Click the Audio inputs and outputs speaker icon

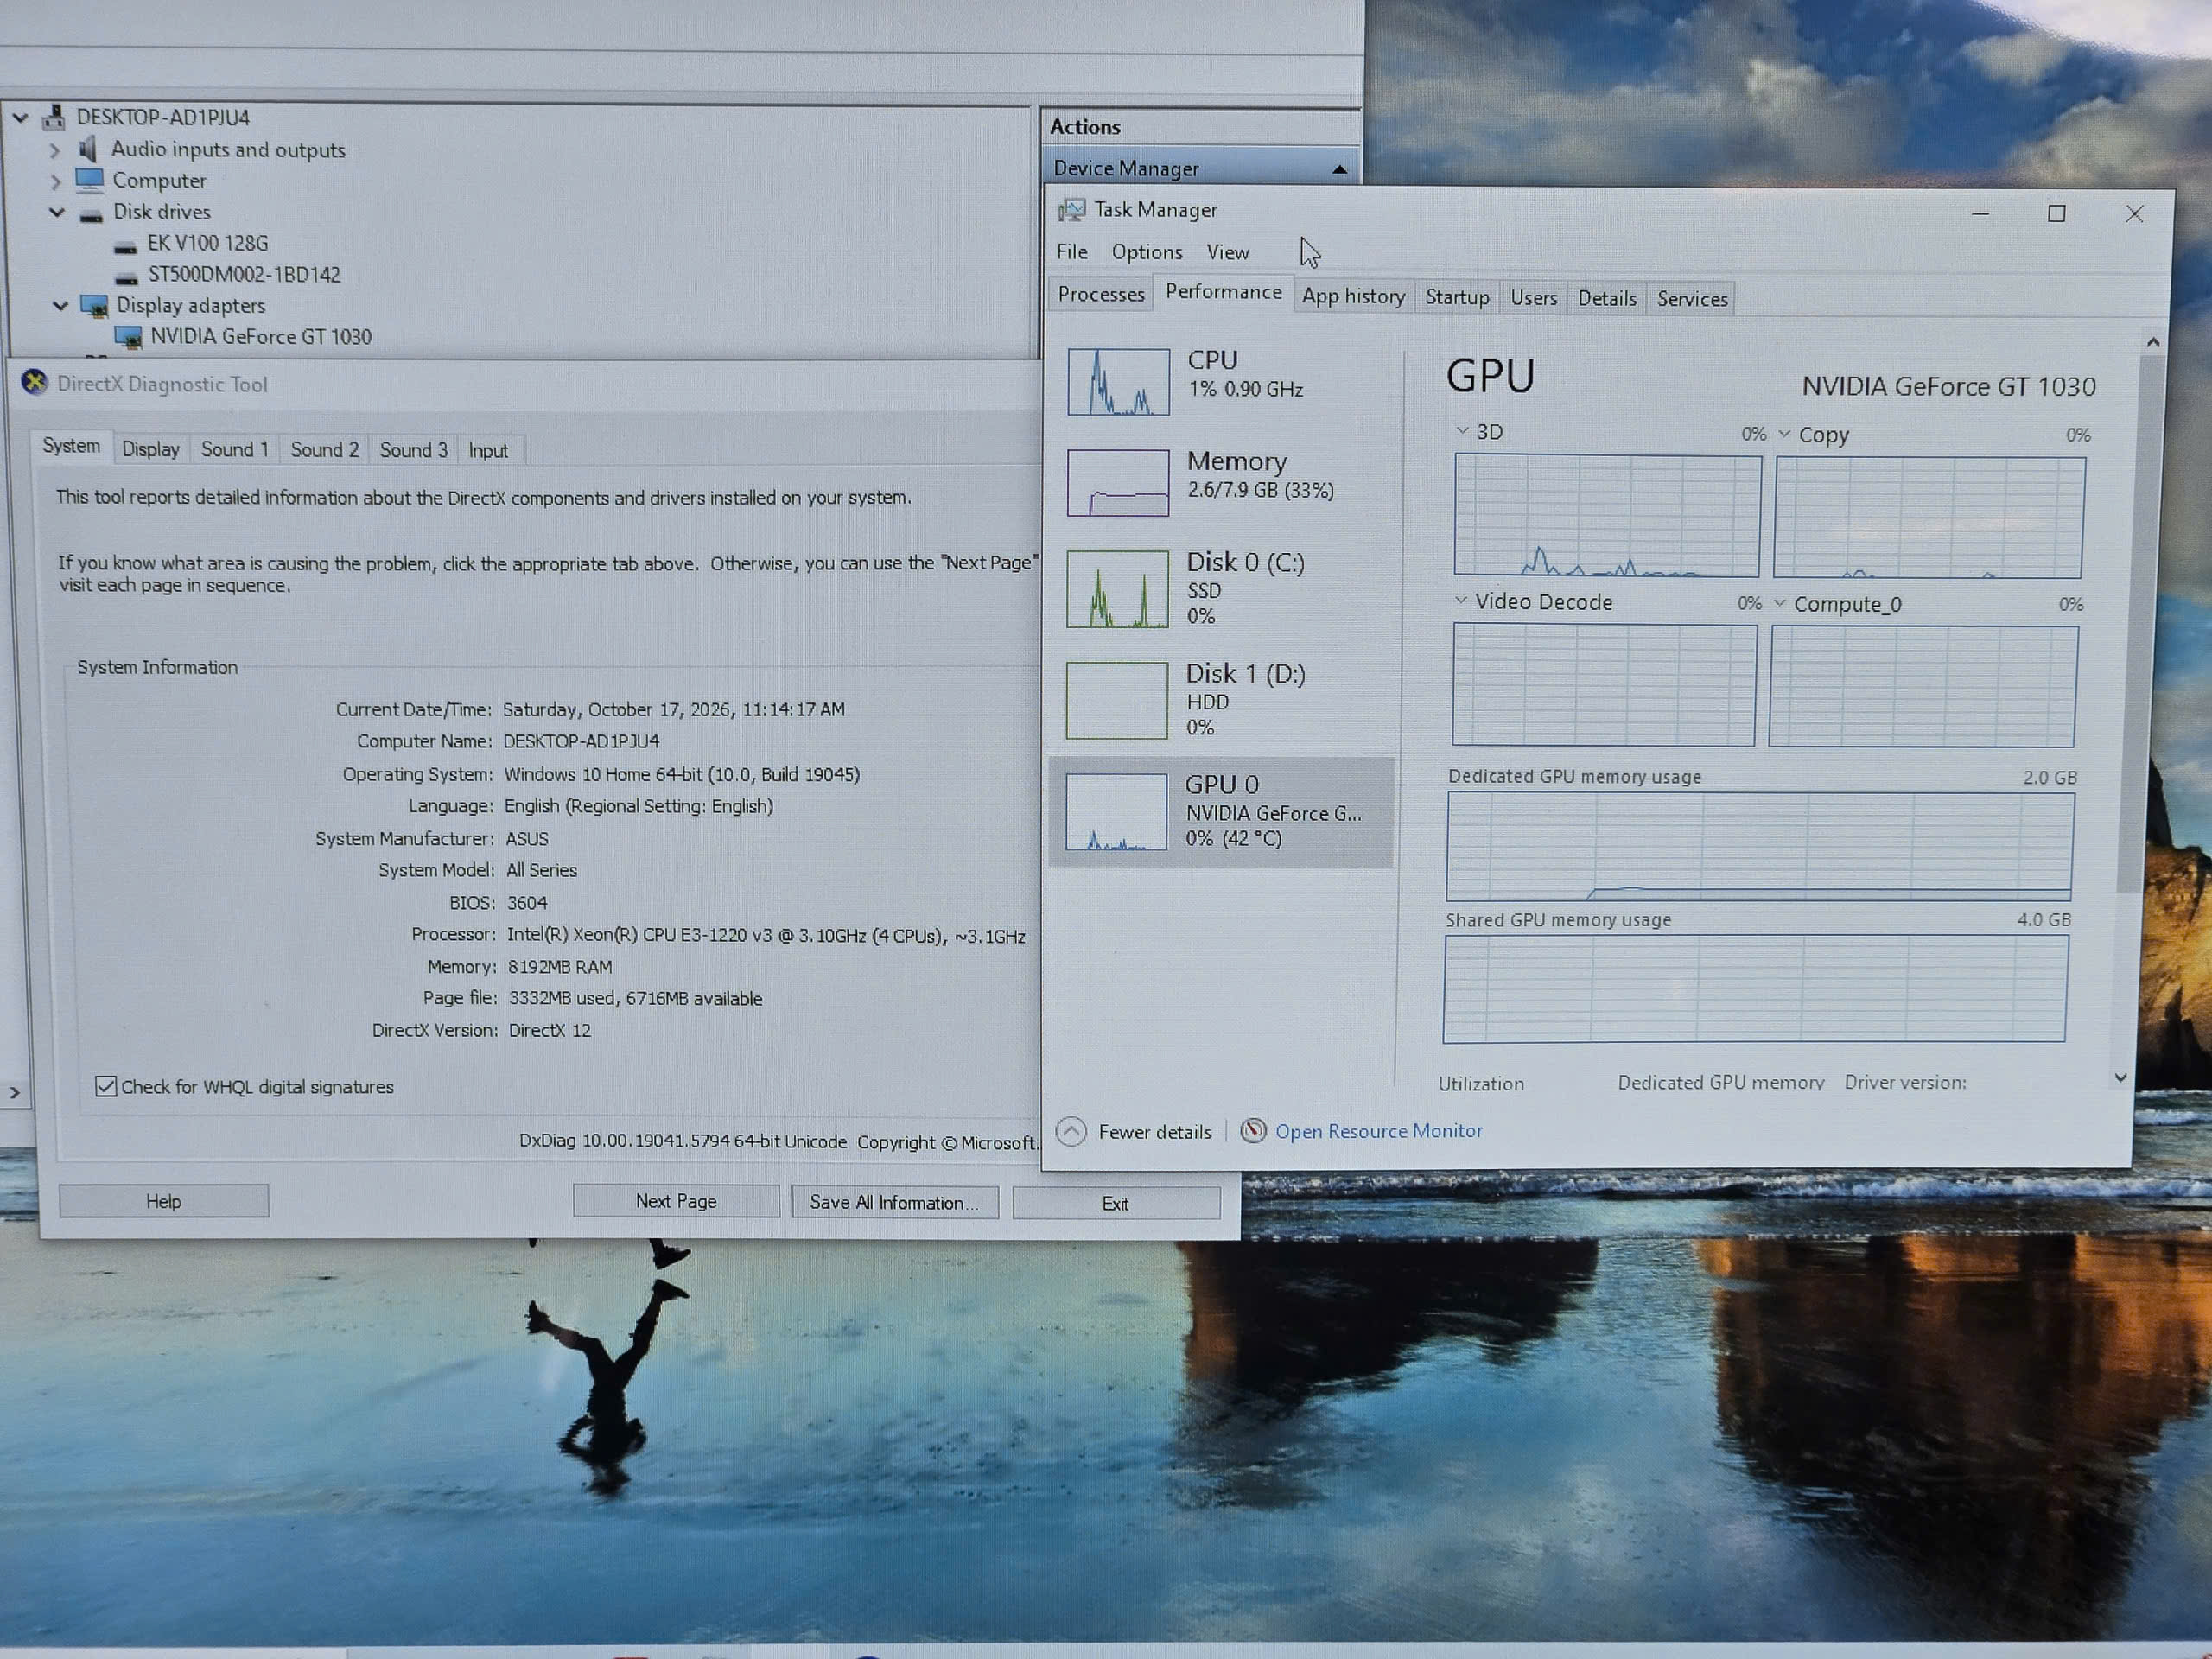point(88,149)
